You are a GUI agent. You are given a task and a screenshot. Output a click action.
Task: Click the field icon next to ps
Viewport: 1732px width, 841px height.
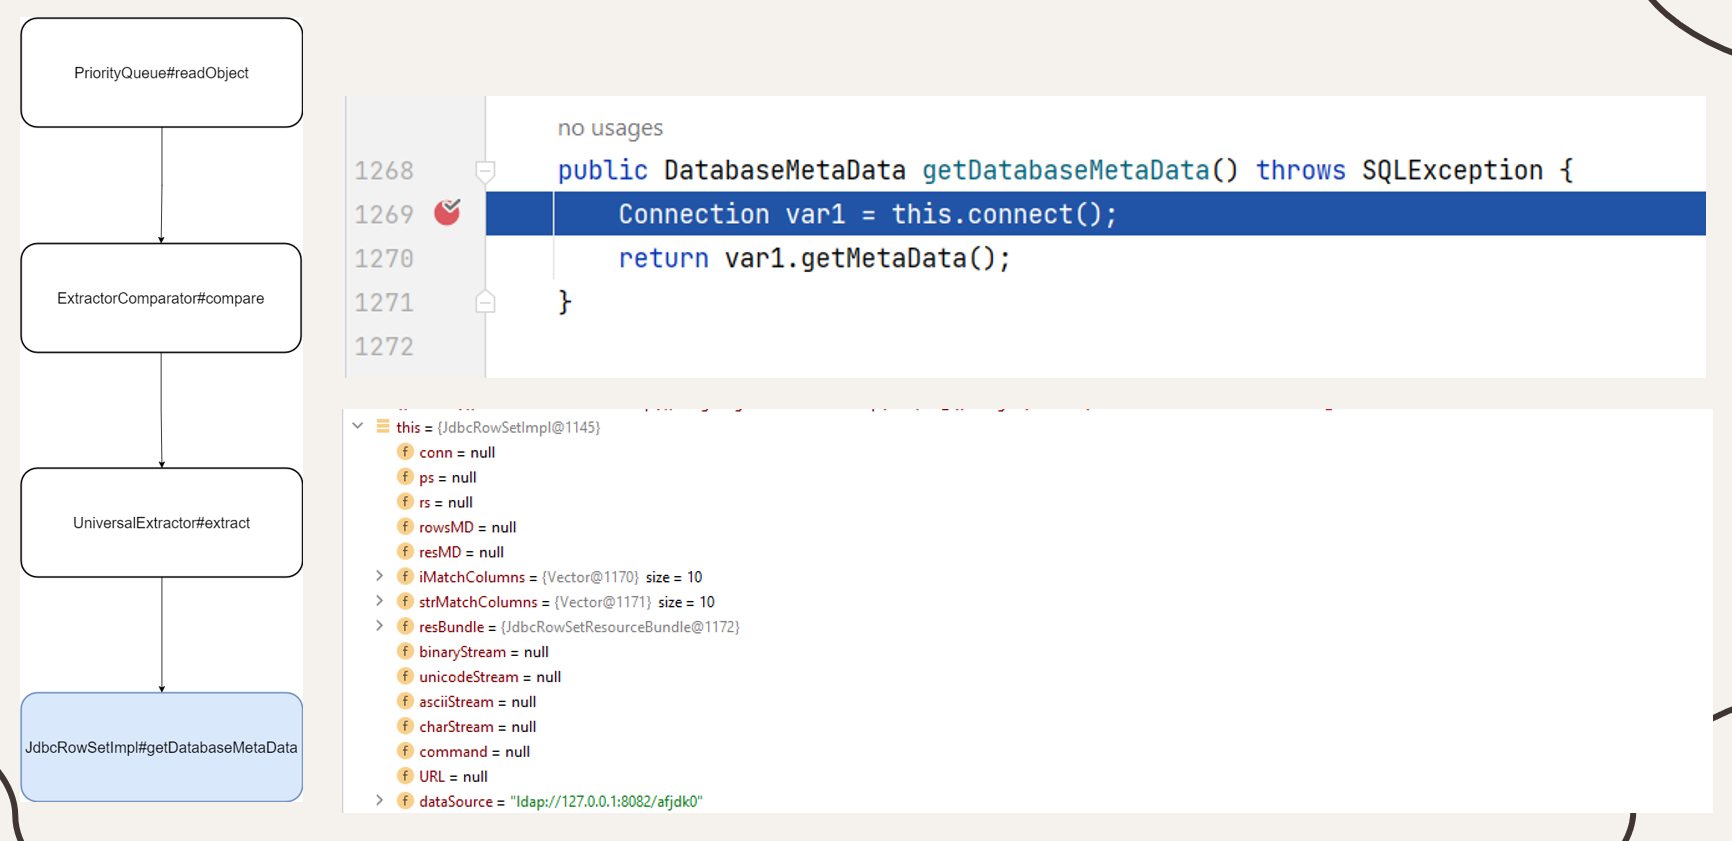(x=405, y=477)
